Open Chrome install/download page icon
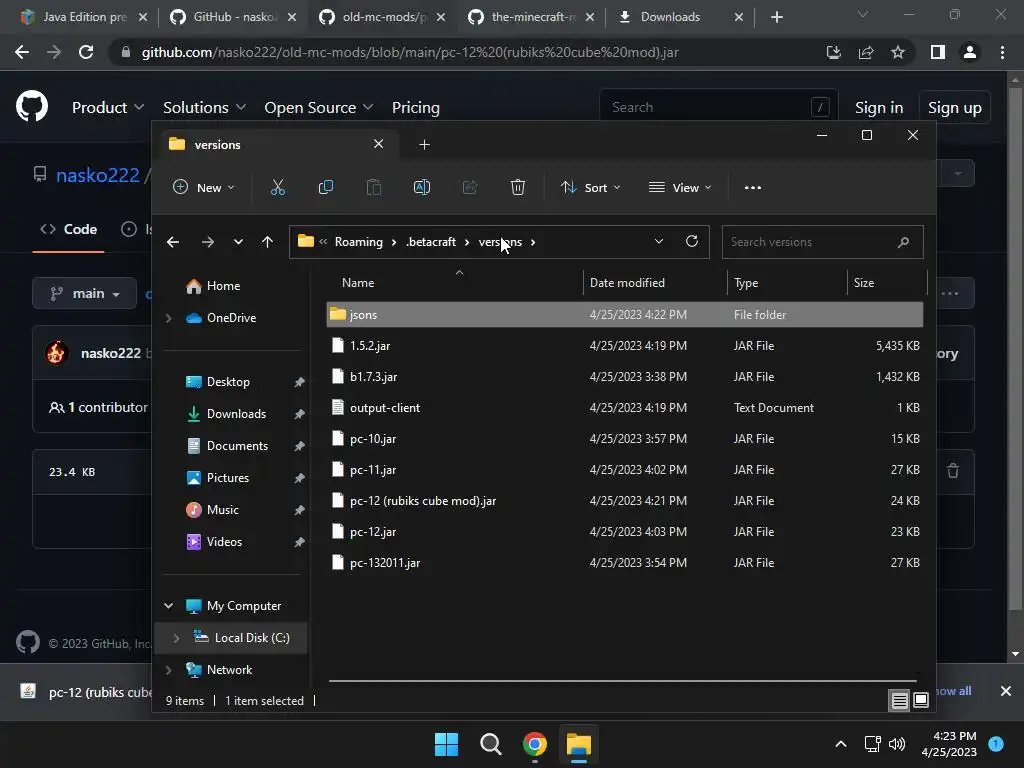 [833, 52]
